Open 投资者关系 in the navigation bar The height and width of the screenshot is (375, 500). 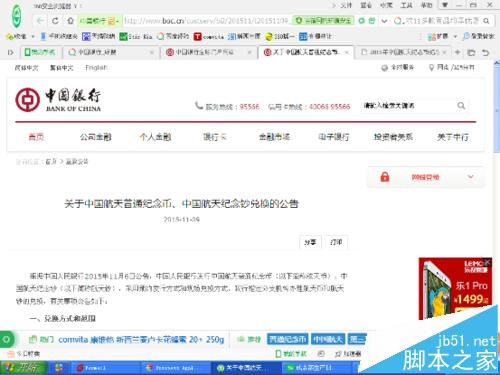point(393,137)
